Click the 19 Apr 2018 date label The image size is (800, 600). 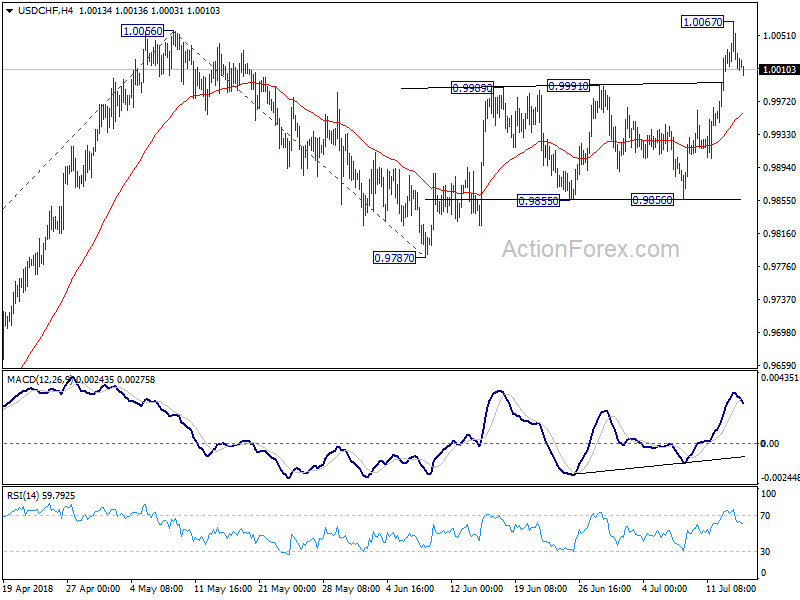click(28, 589)
